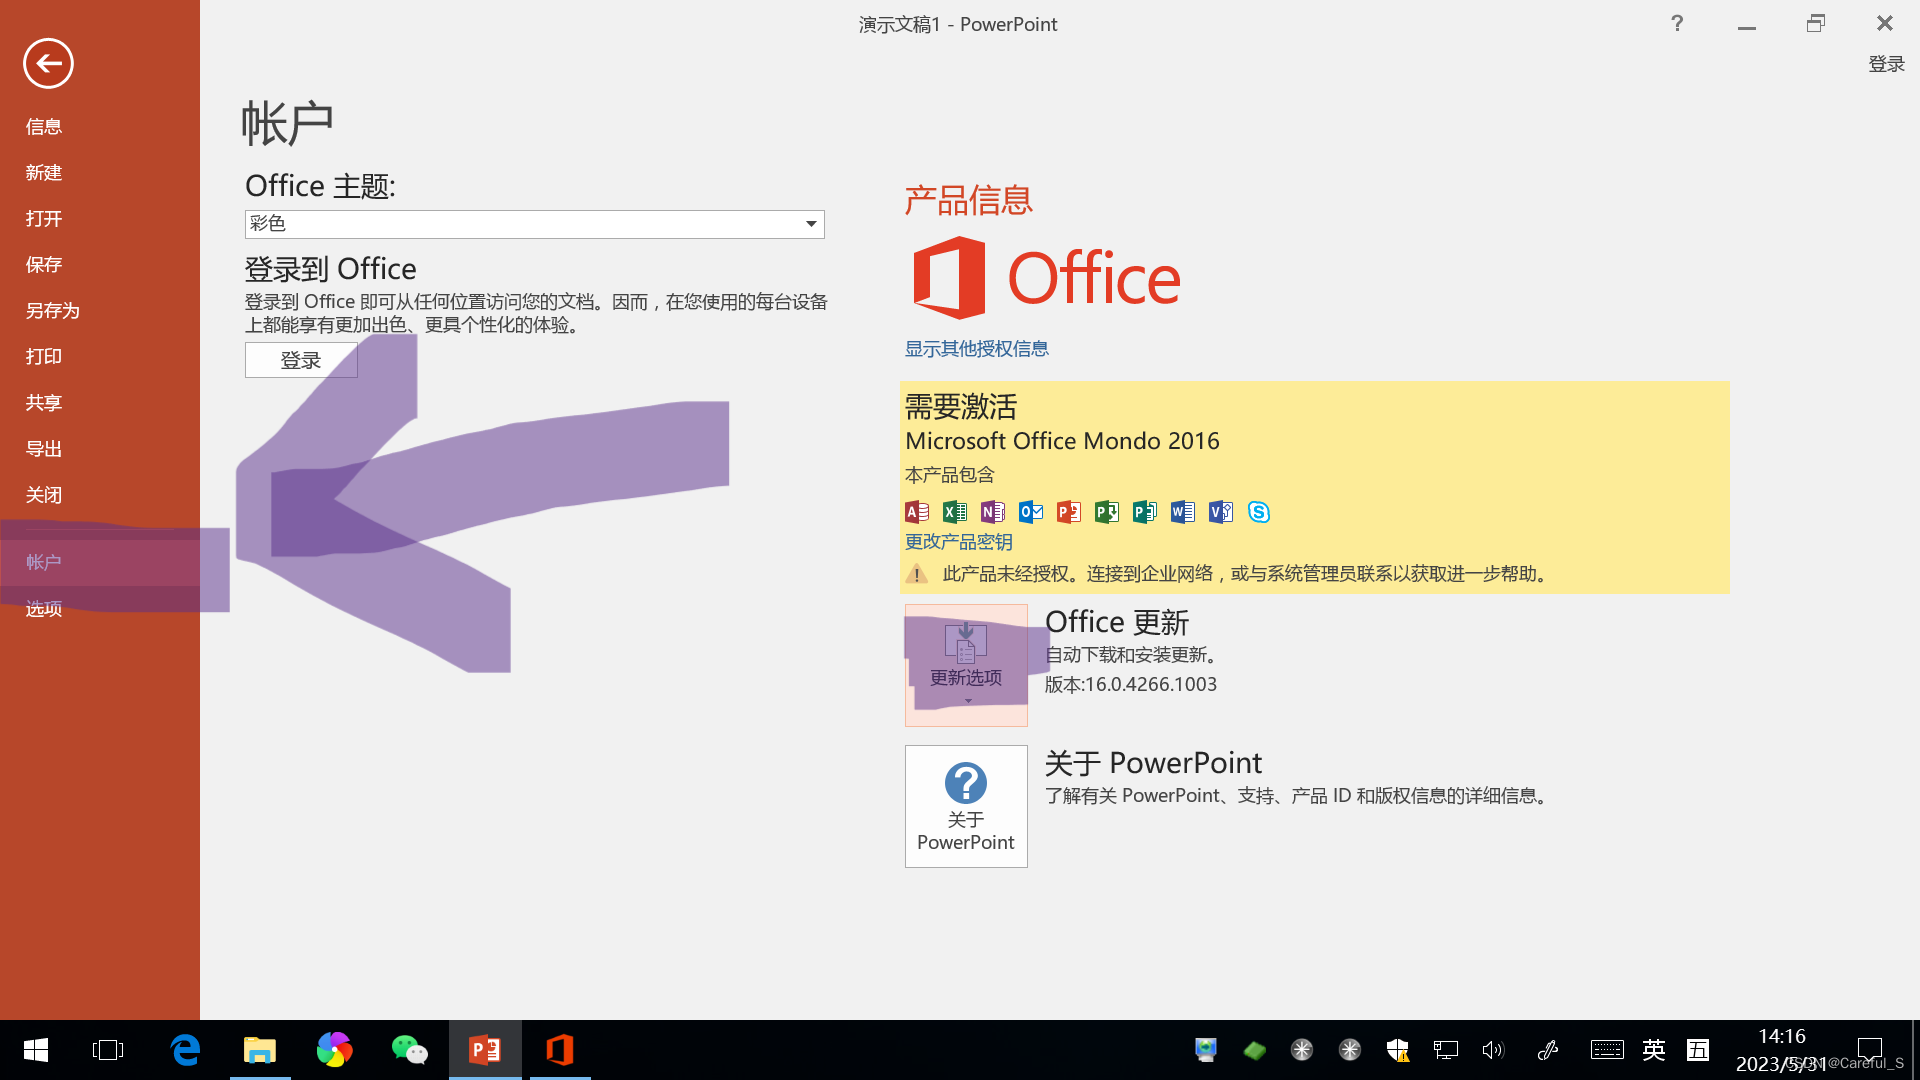1920x1080 pixels.
Task: Click the OneNote icon in product list
Action: pos(992,512)
